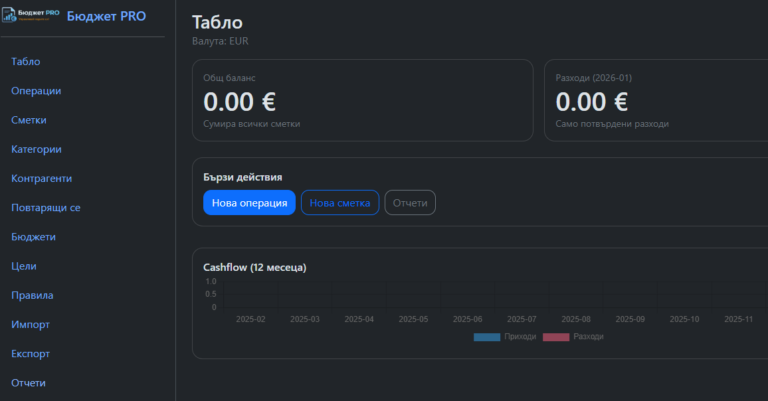Viewport: 768px width, 401px height.
Task: Go to Табло in the sidebar
Action: pyautogui.click(x=26, y=62)
